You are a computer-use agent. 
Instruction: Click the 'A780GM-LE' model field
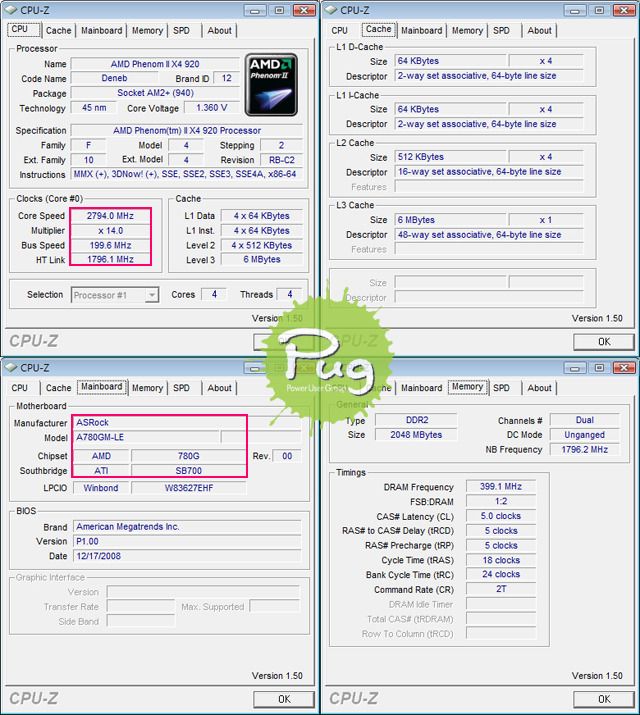(146, 437)
